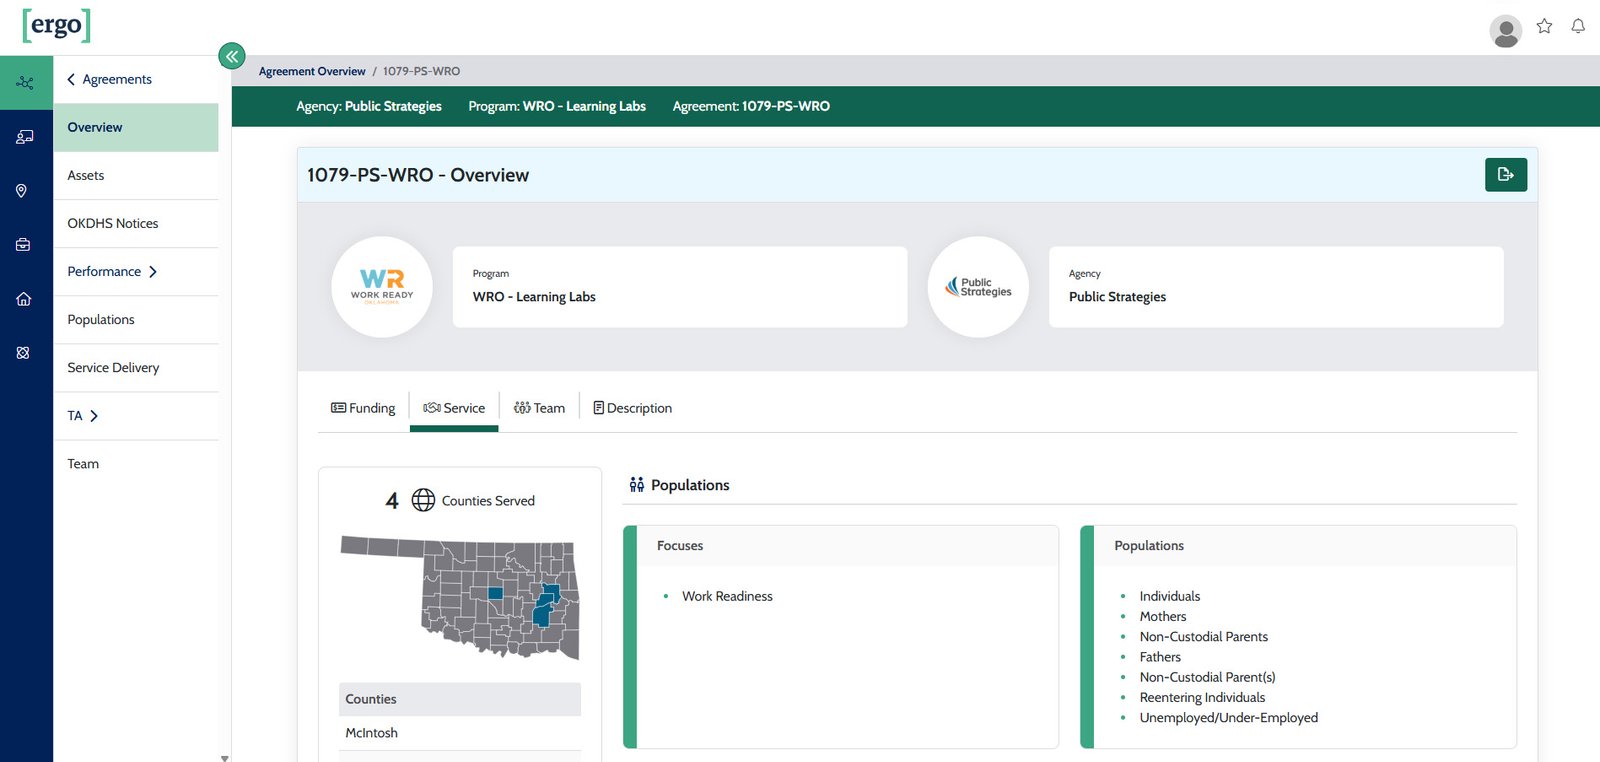Open the home rail icon
This screenshot has height=762, width=1600.
pyautogui.click(x=23, y=299)
